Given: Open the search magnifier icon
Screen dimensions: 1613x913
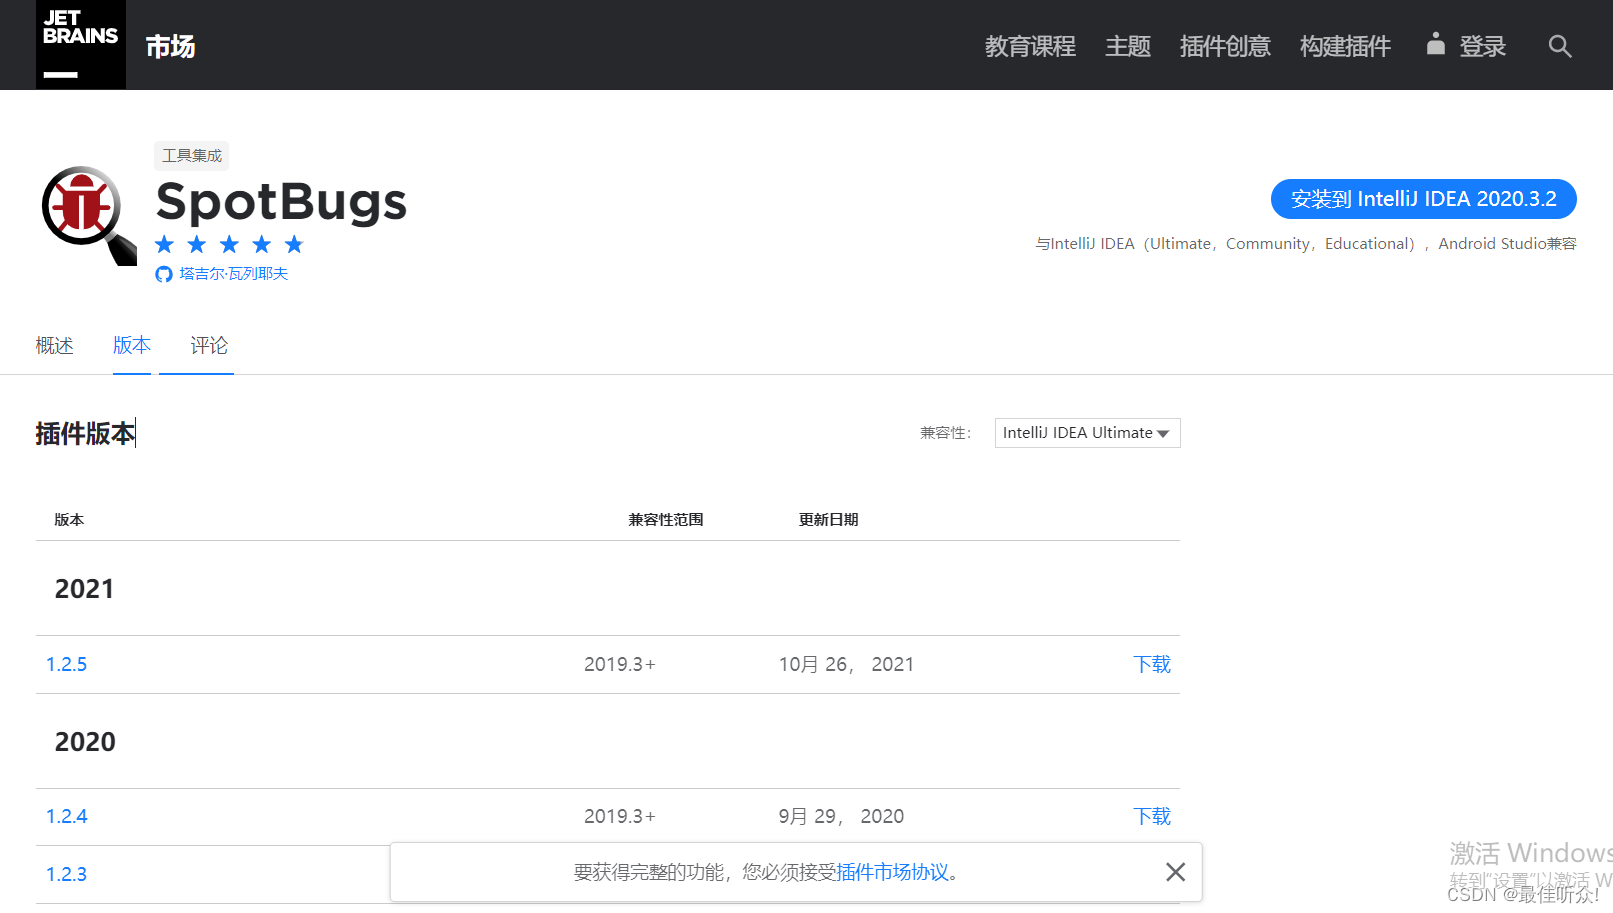Looking at the screenshot, I should point(1559,46).
